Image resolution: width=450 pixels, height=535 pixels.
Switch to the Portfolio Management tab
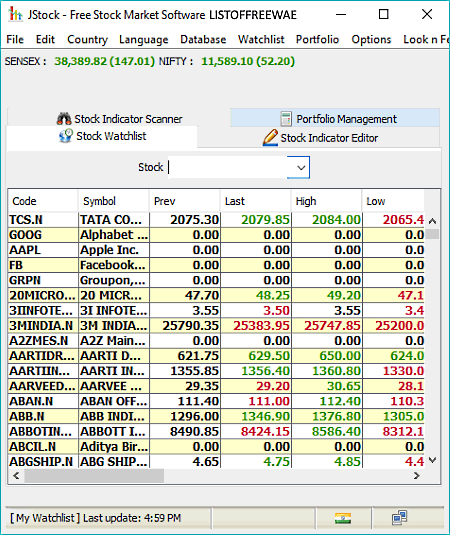tap(335, 118)
